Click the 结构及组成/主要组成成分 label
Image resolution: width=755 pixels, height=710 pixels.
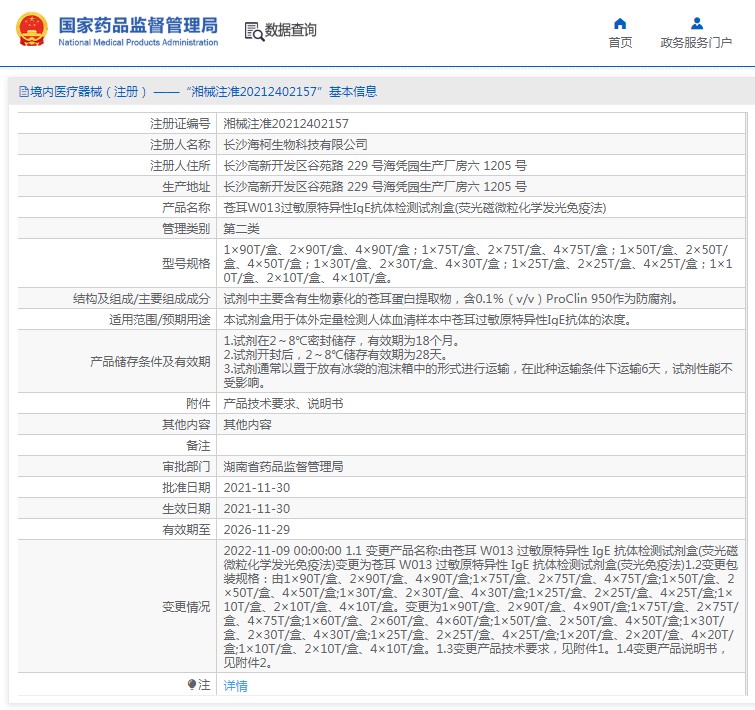click(x=142, y=298)
